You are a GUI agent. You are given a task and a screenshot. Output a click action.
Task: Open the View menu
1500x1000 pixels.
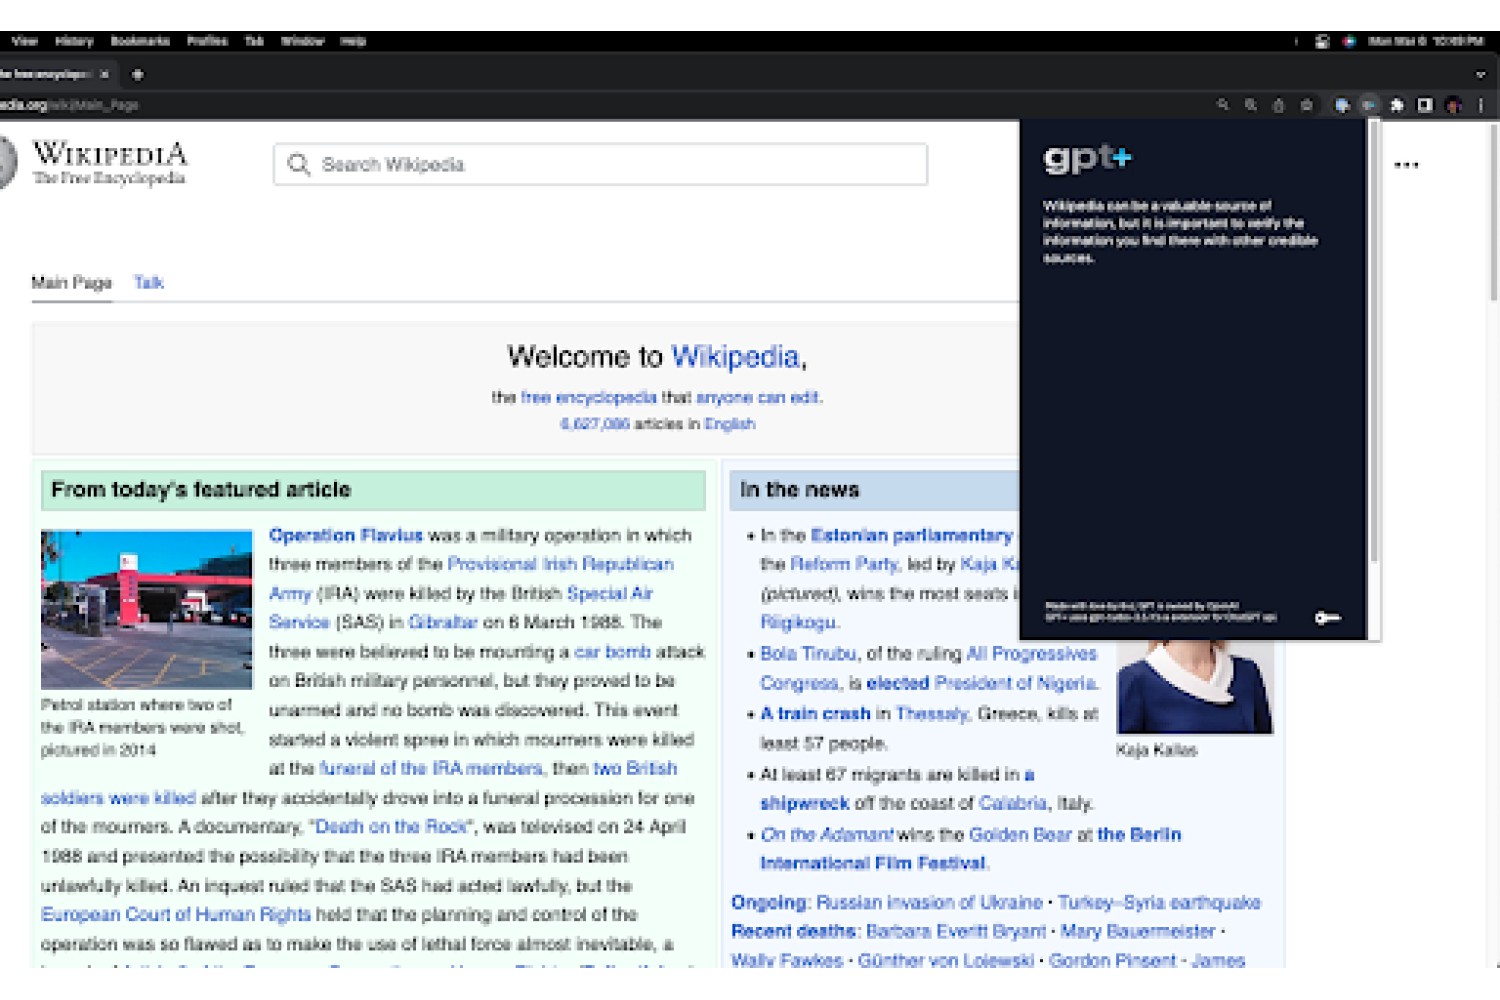pyautogui.click(x=25, y=41)
